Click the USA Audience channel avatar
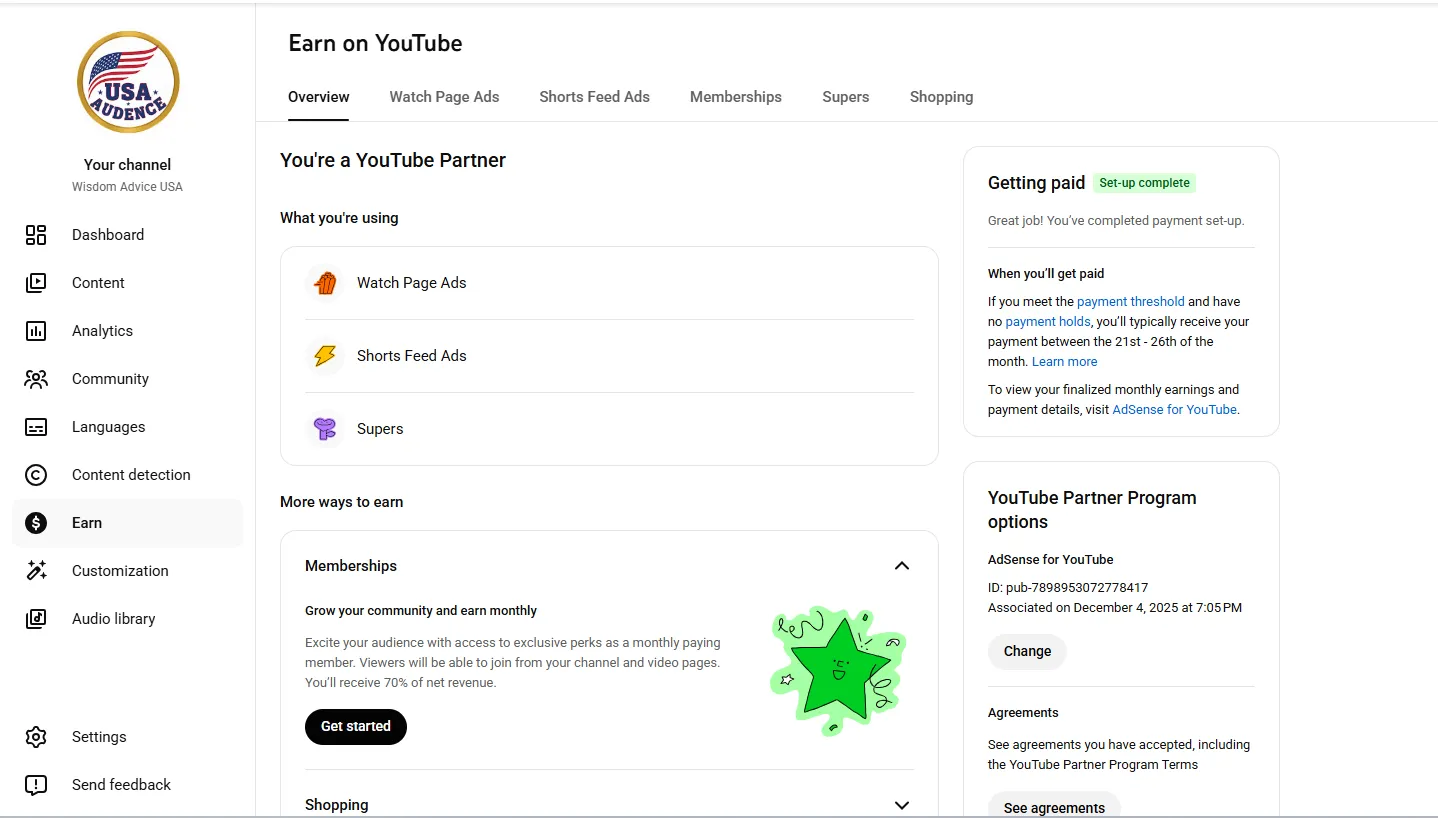The height and width of the screenshot is (818, 1438). (x=128, y=82)
